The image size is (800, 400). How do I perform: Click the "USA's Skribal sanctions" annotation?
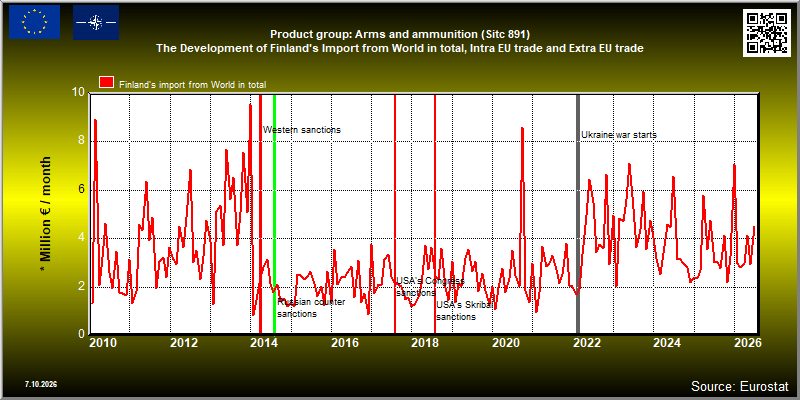click(x=464, y=311)
